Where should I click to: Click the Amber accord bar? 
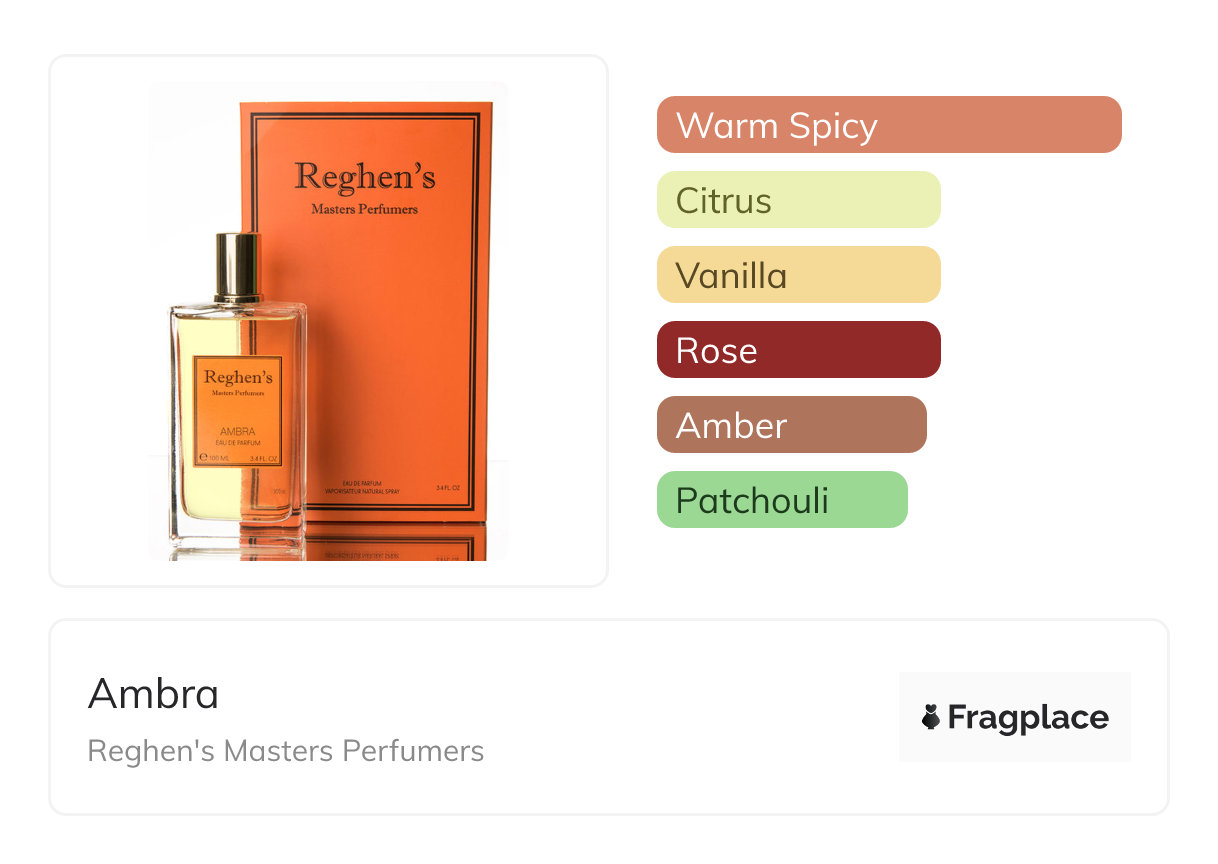tap(792, 425)
